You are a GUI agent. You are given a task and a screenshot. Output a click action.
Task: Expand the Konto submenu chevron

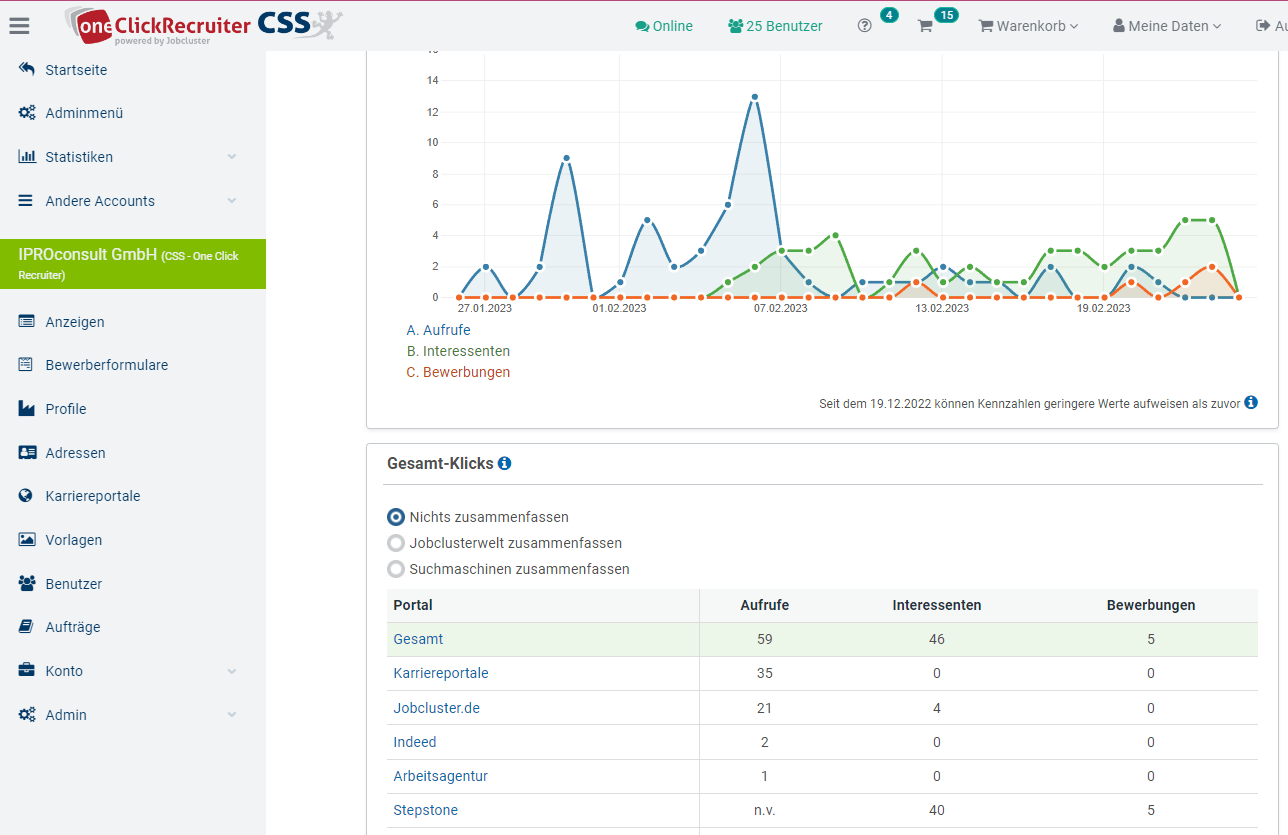(x=232, y=671)
